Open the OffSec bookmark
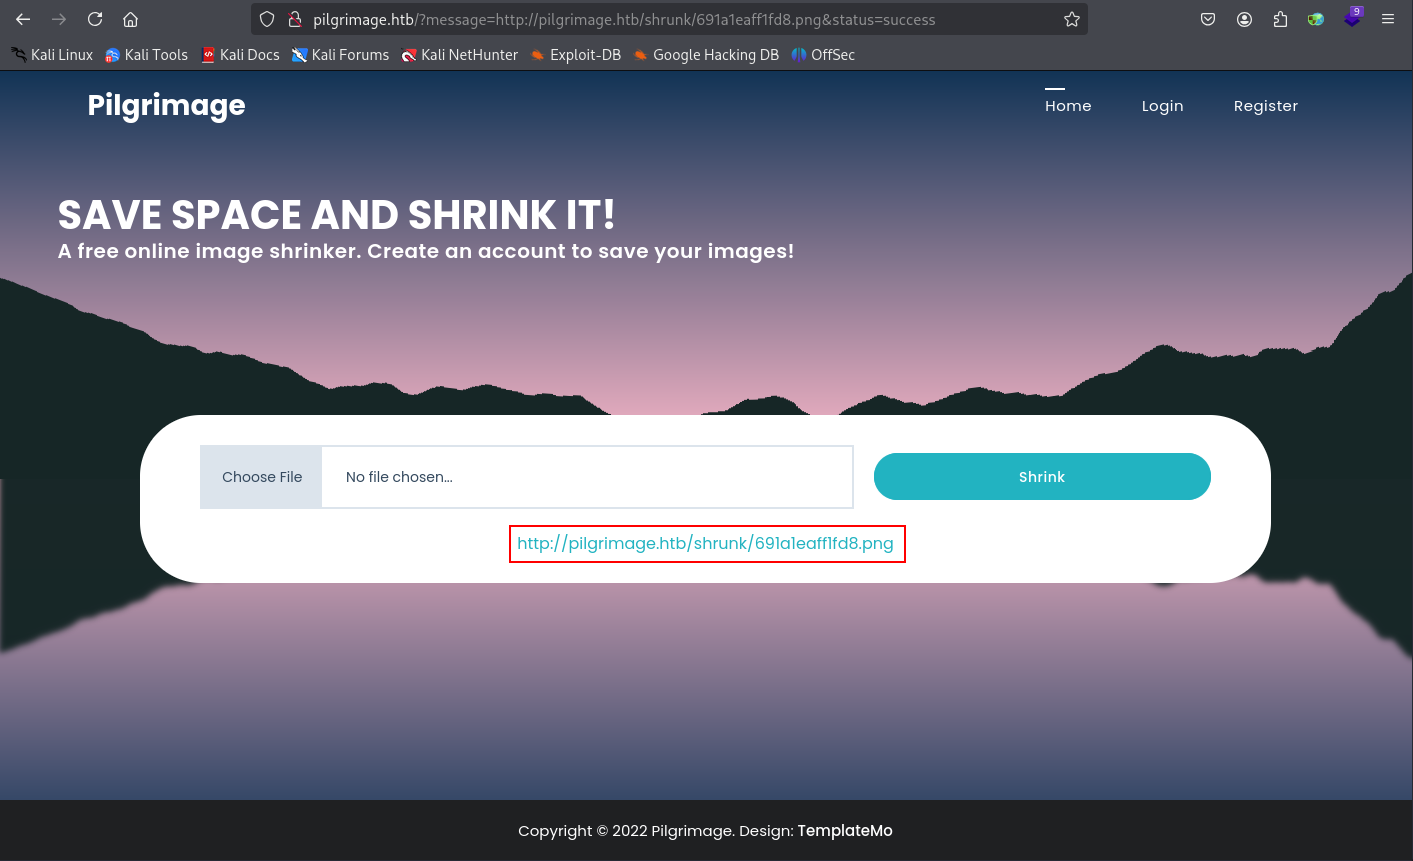This screenshot has width=1413, height=861. click(823, 55)
